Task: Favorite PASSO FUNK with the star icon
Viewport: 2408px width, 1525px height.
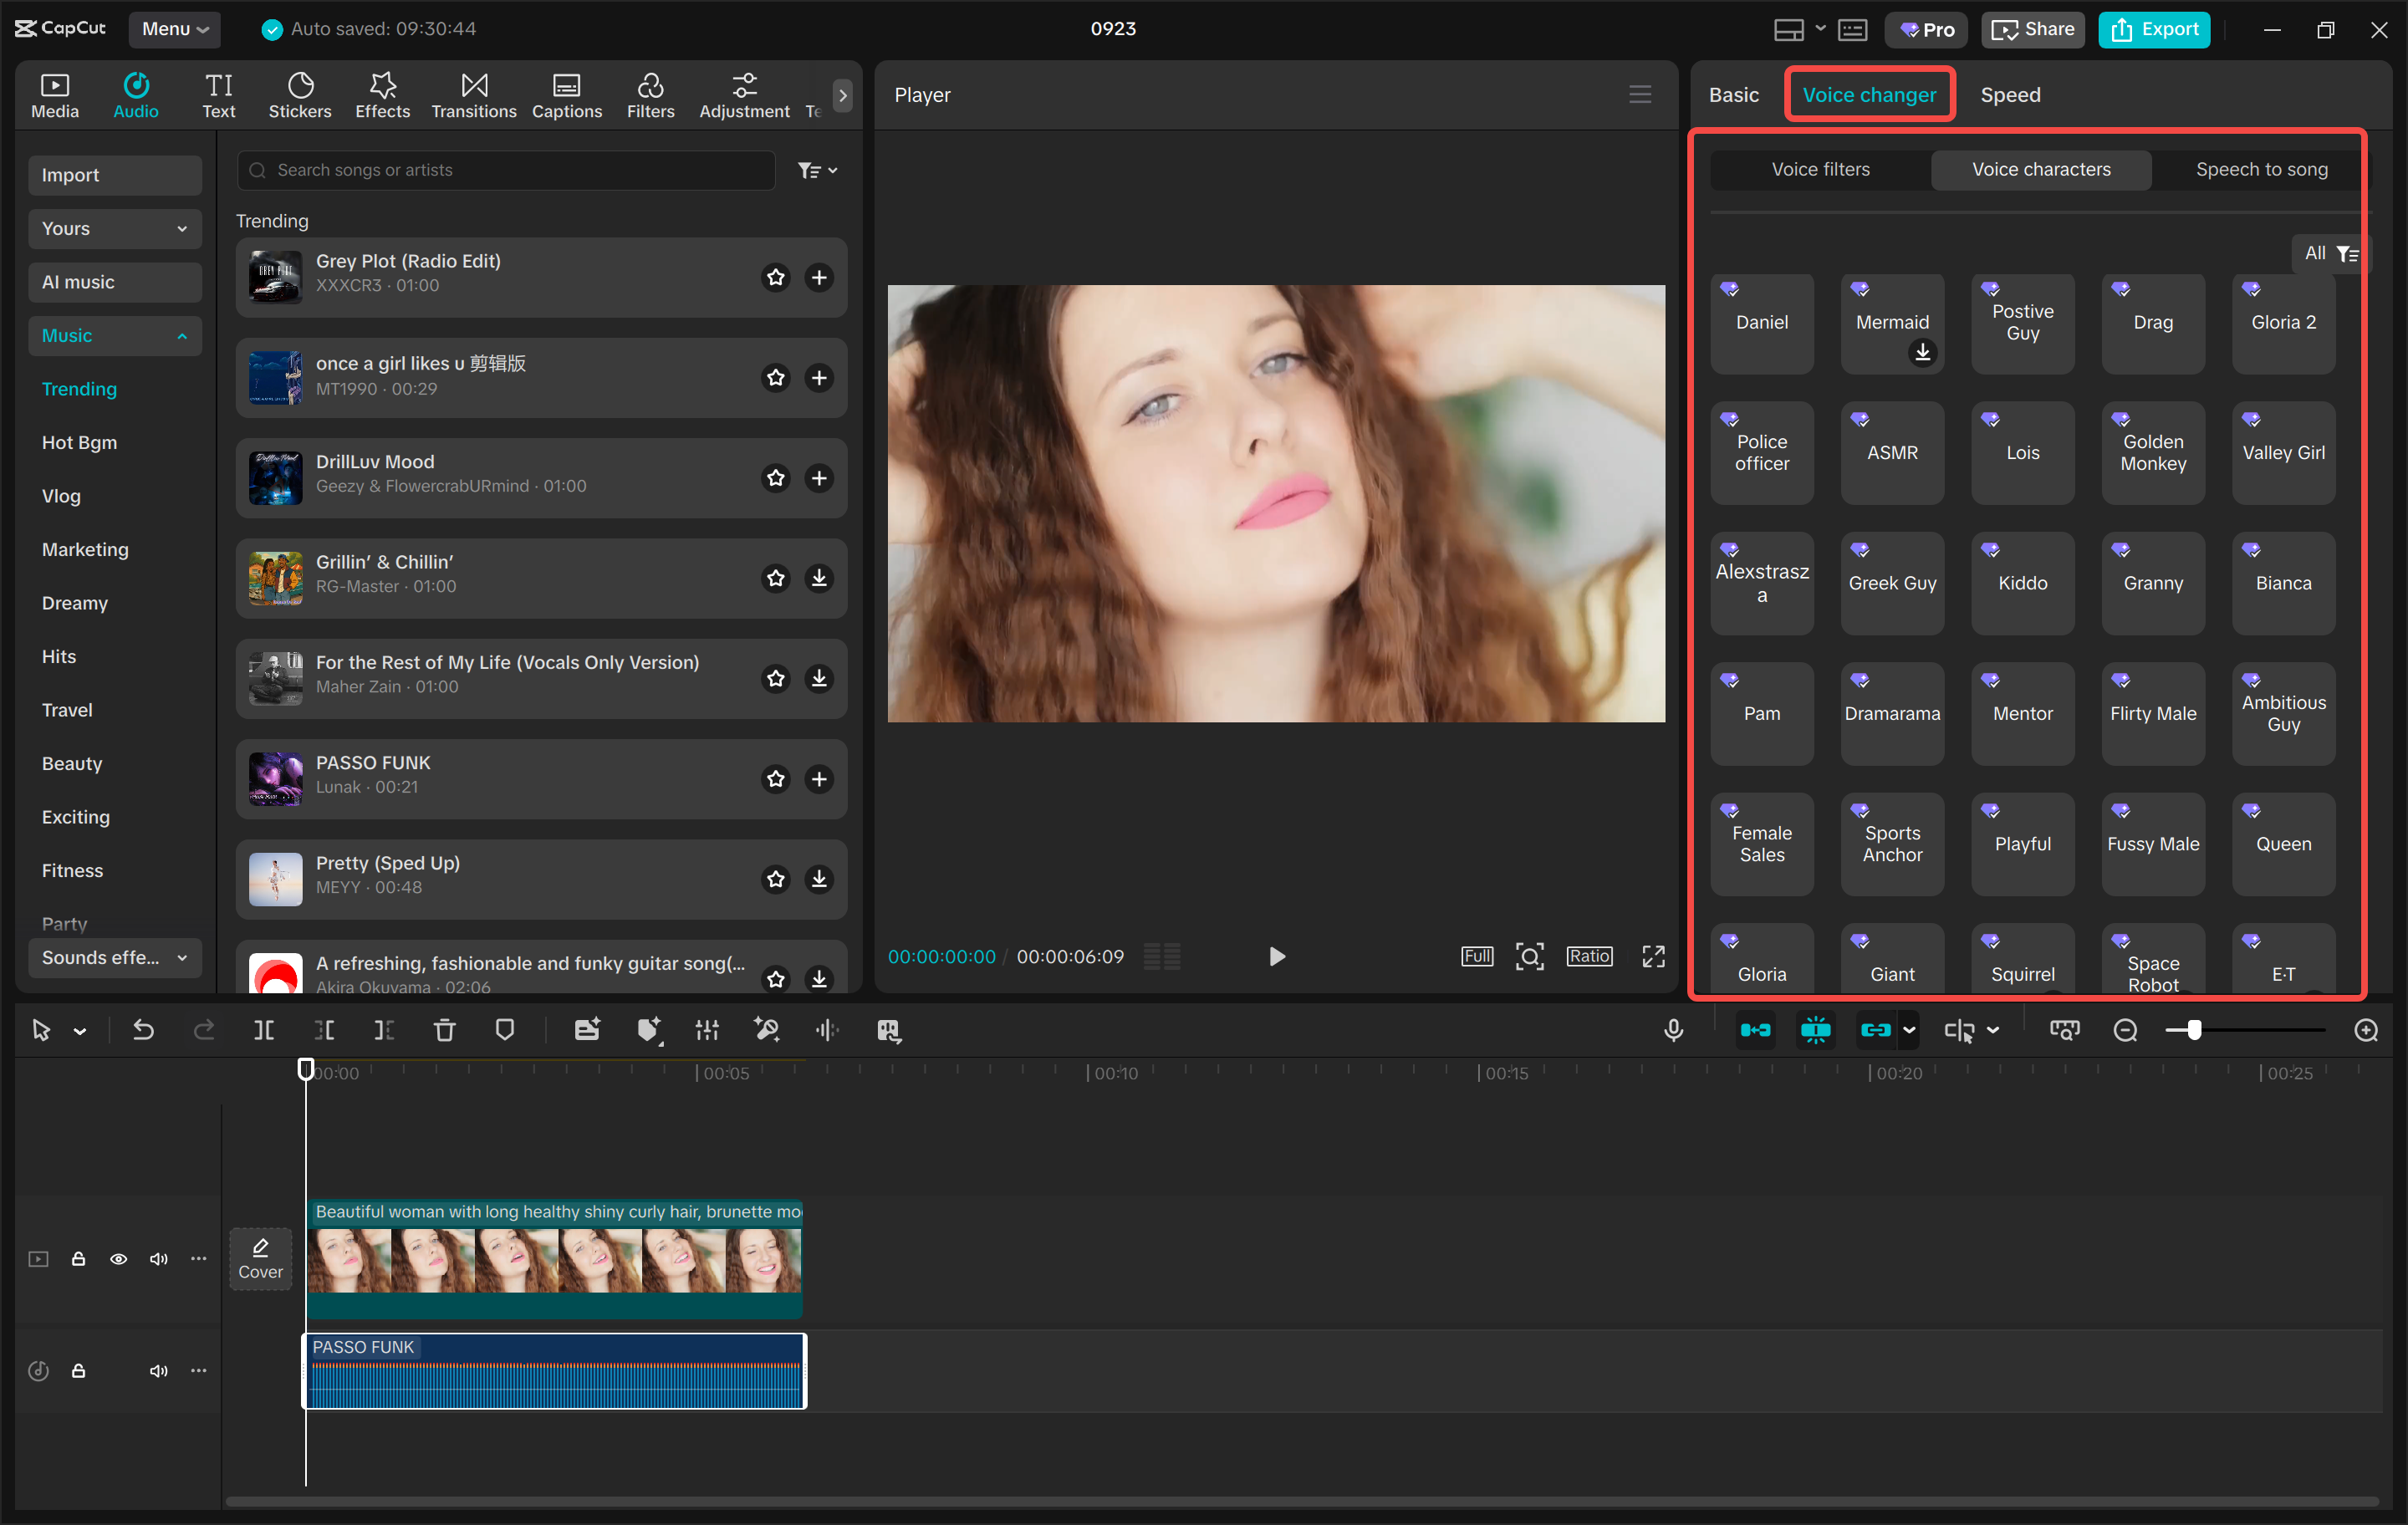Action: tap(776, 779)
